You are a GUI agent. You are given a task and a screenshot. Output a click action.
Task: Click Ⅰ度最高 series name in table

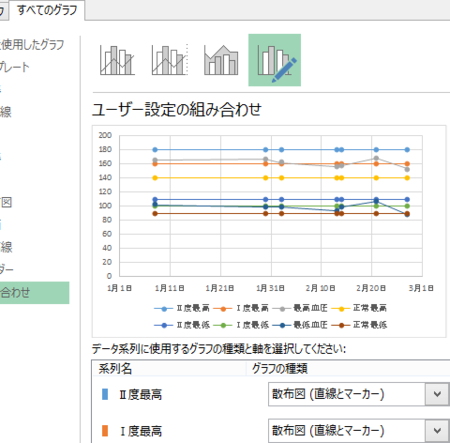[x=140, y=431]
